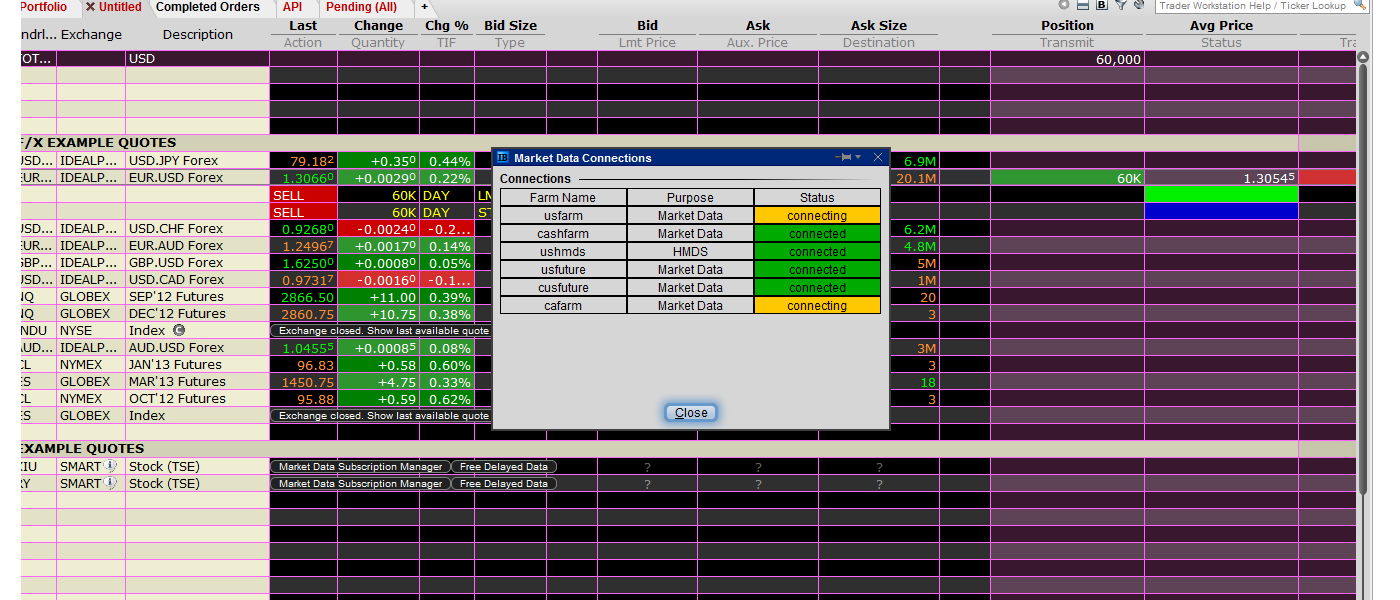
Task: Click the pin icon in the Market Data Connections title bar
Action: tap(842, 158)
